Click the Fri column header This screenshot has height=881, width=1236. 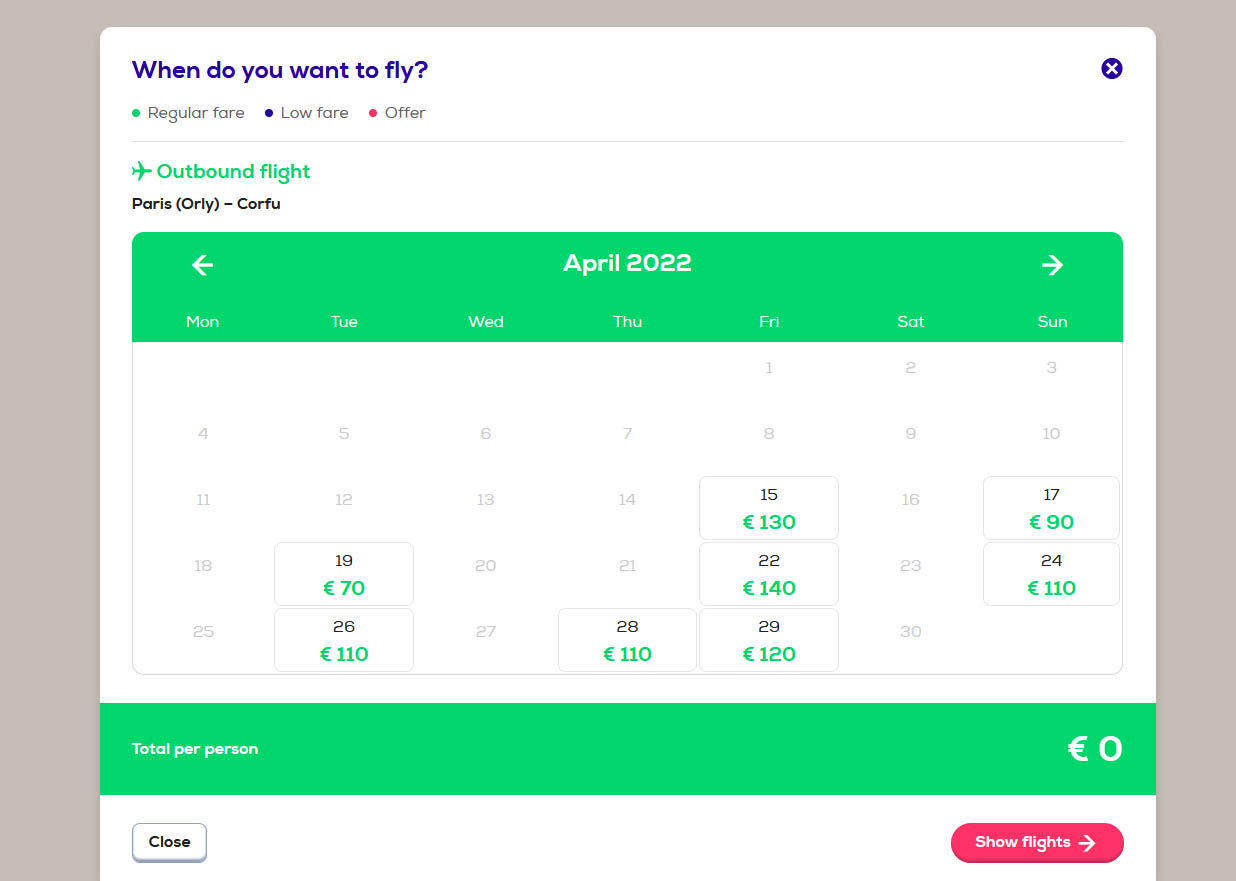coord(769,321)
